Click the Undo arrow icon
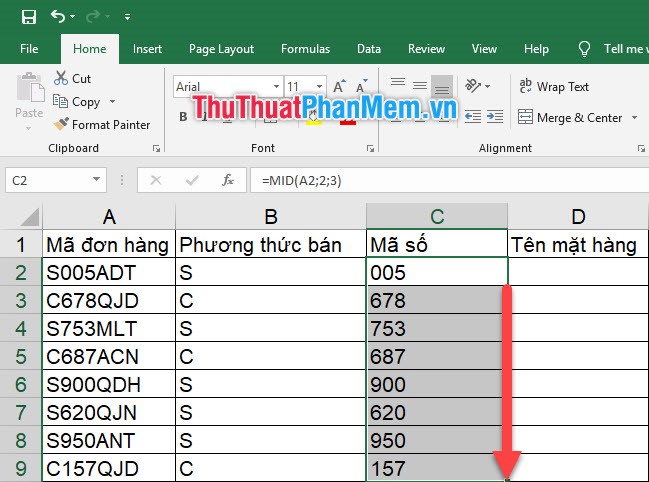This screenshot has height=482, width=649. pos(58,17)
